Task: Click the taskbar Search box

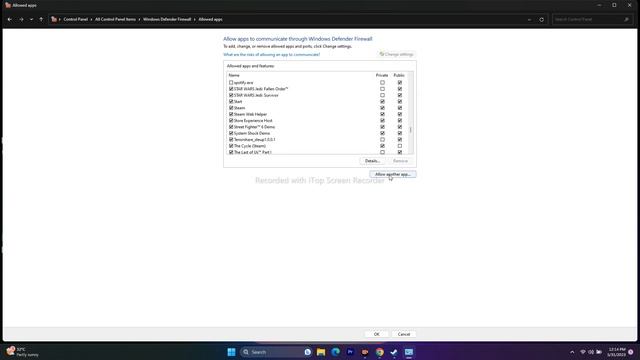Action: coord(276,352)
